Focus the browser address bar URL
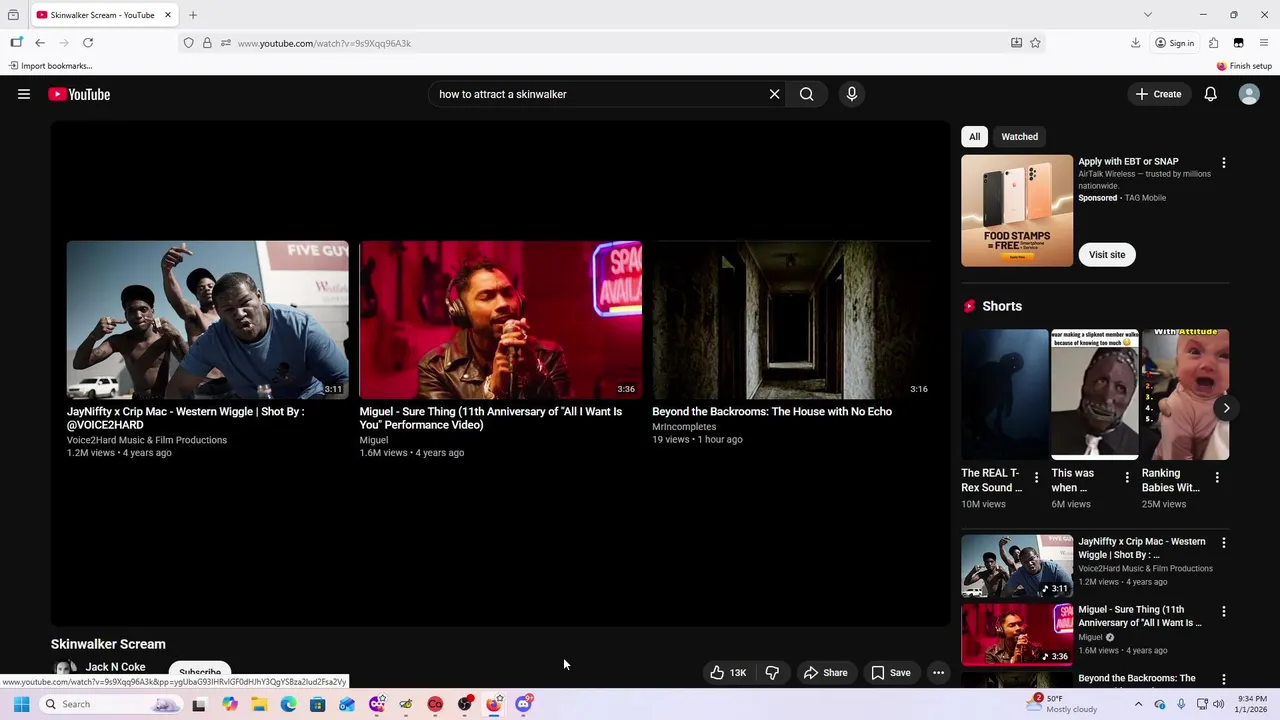 [620, 43]
